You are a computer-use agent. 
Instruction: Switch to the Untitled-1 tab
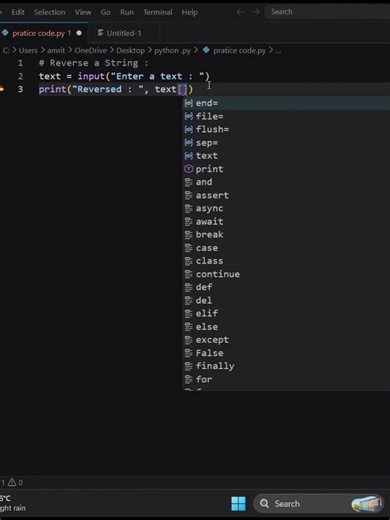pos(123,33)
